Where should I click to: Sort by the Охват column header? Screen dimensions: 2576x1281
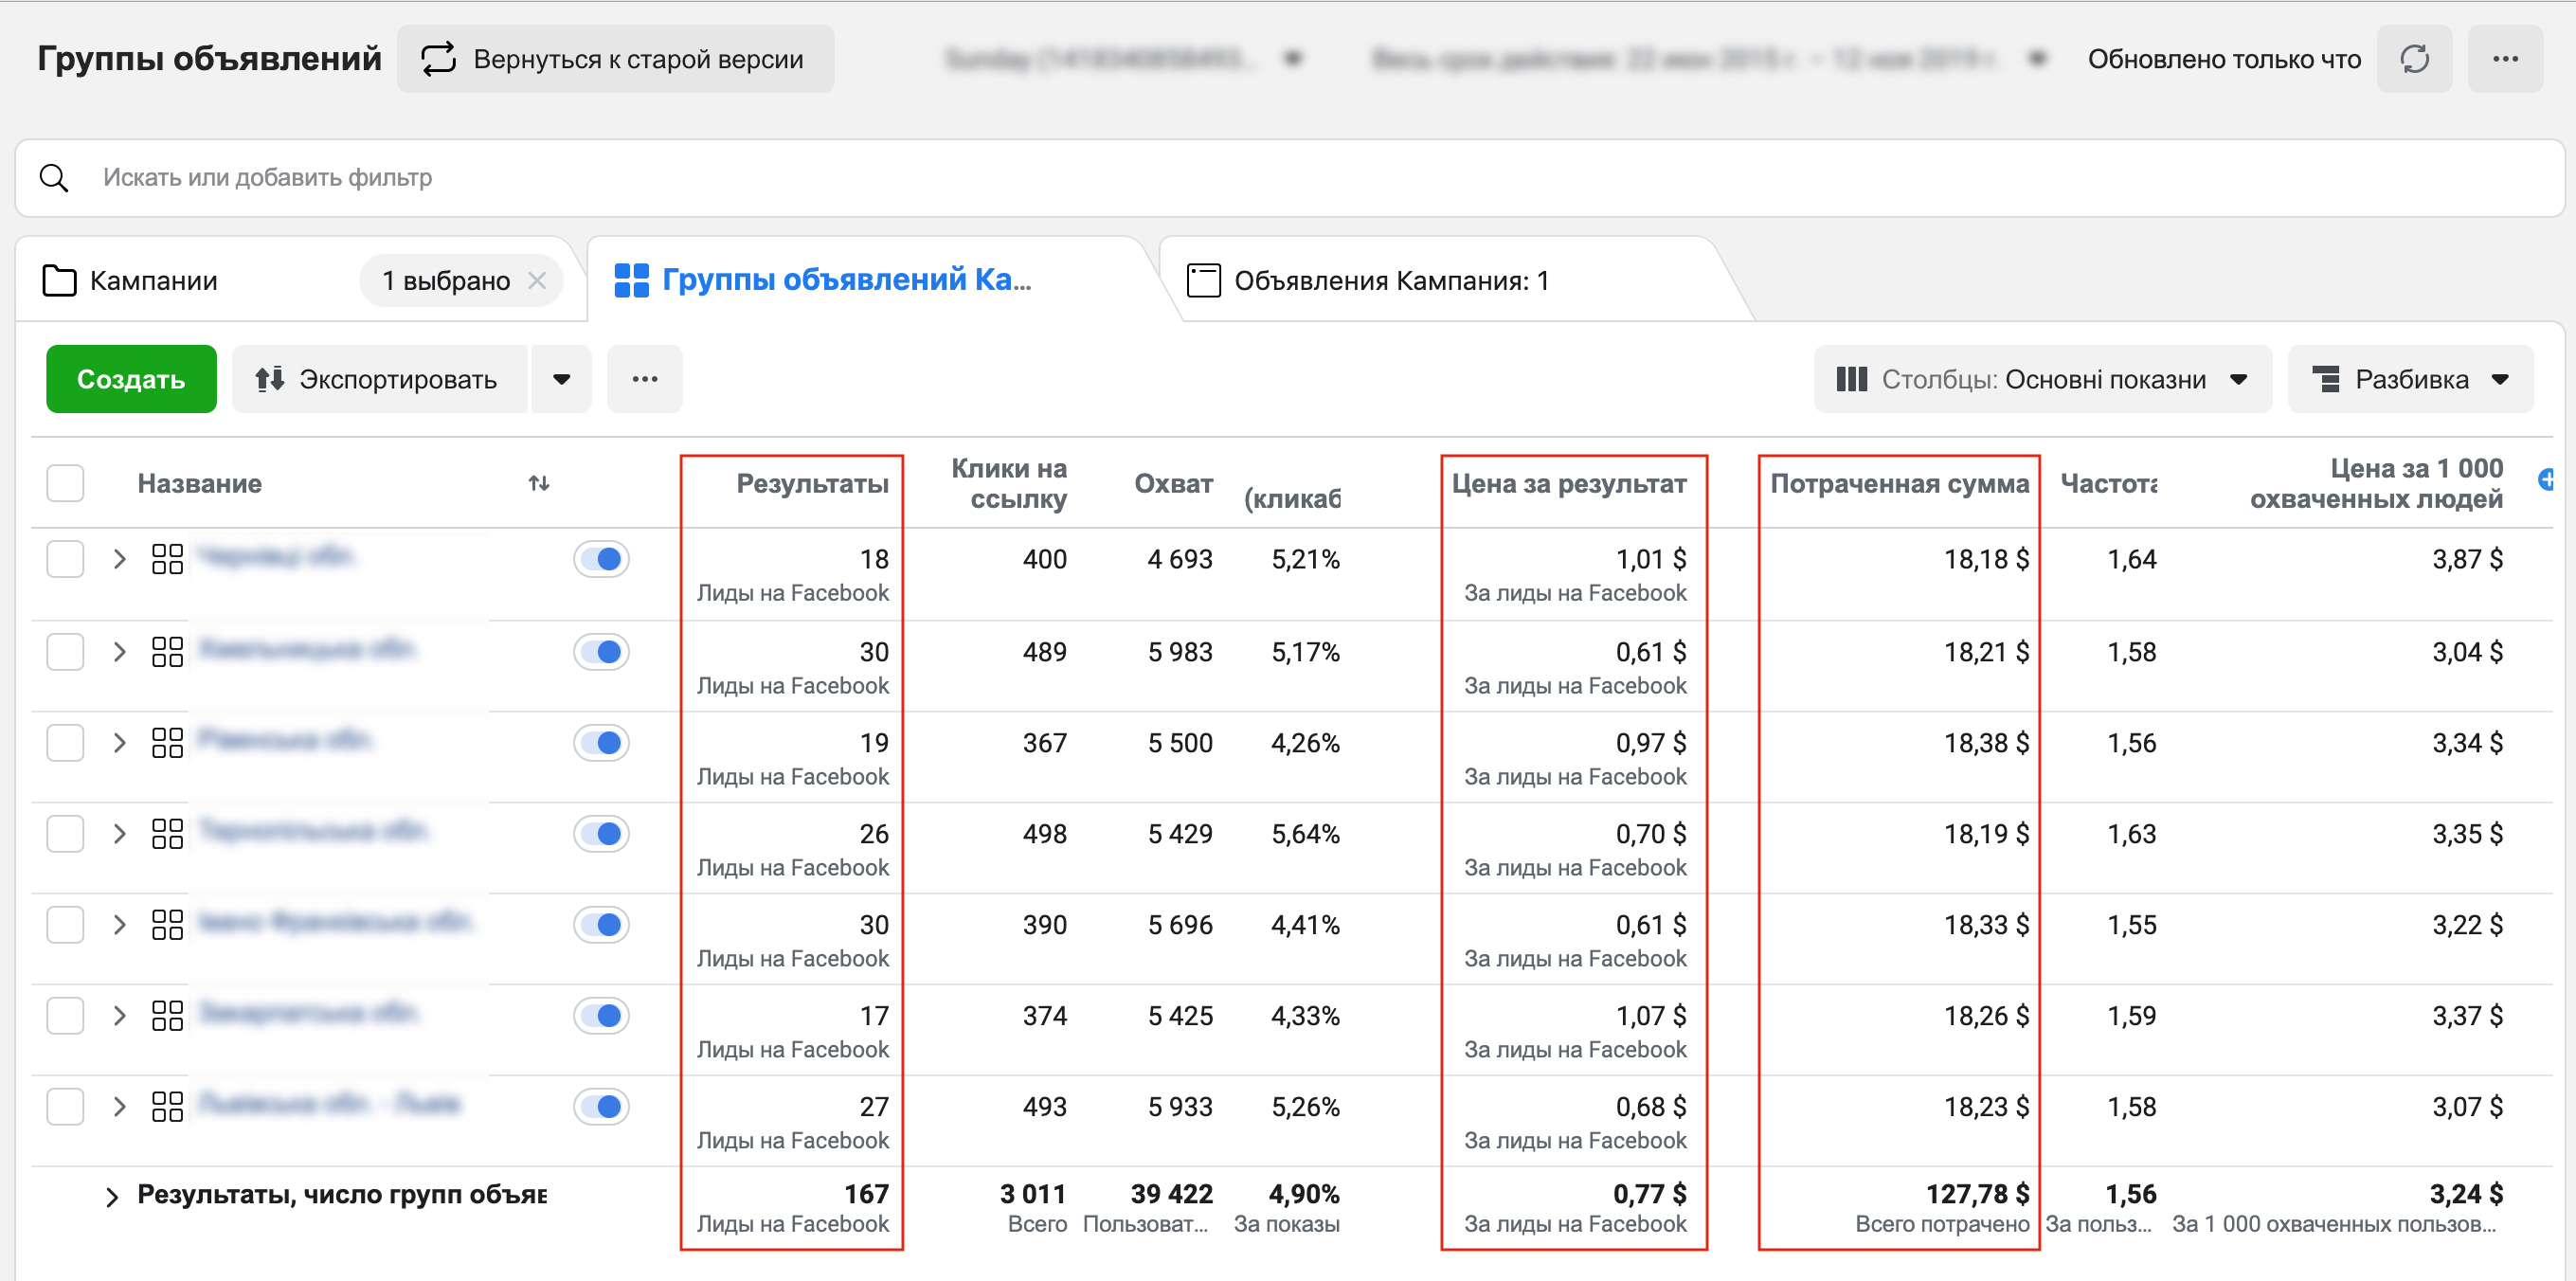click(x=1173, y=484)
